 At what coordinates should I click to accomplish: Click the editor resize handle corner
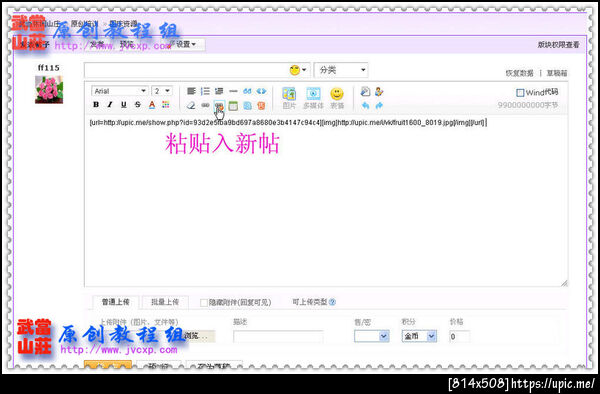point(564,283)
